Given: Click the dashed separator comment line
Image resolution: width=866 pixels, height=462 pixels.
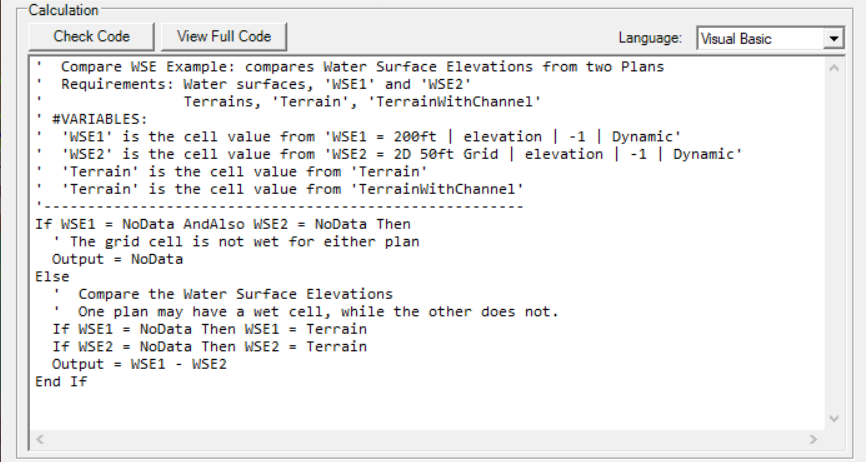Looking at the screenshot, I should pos(280,206).
